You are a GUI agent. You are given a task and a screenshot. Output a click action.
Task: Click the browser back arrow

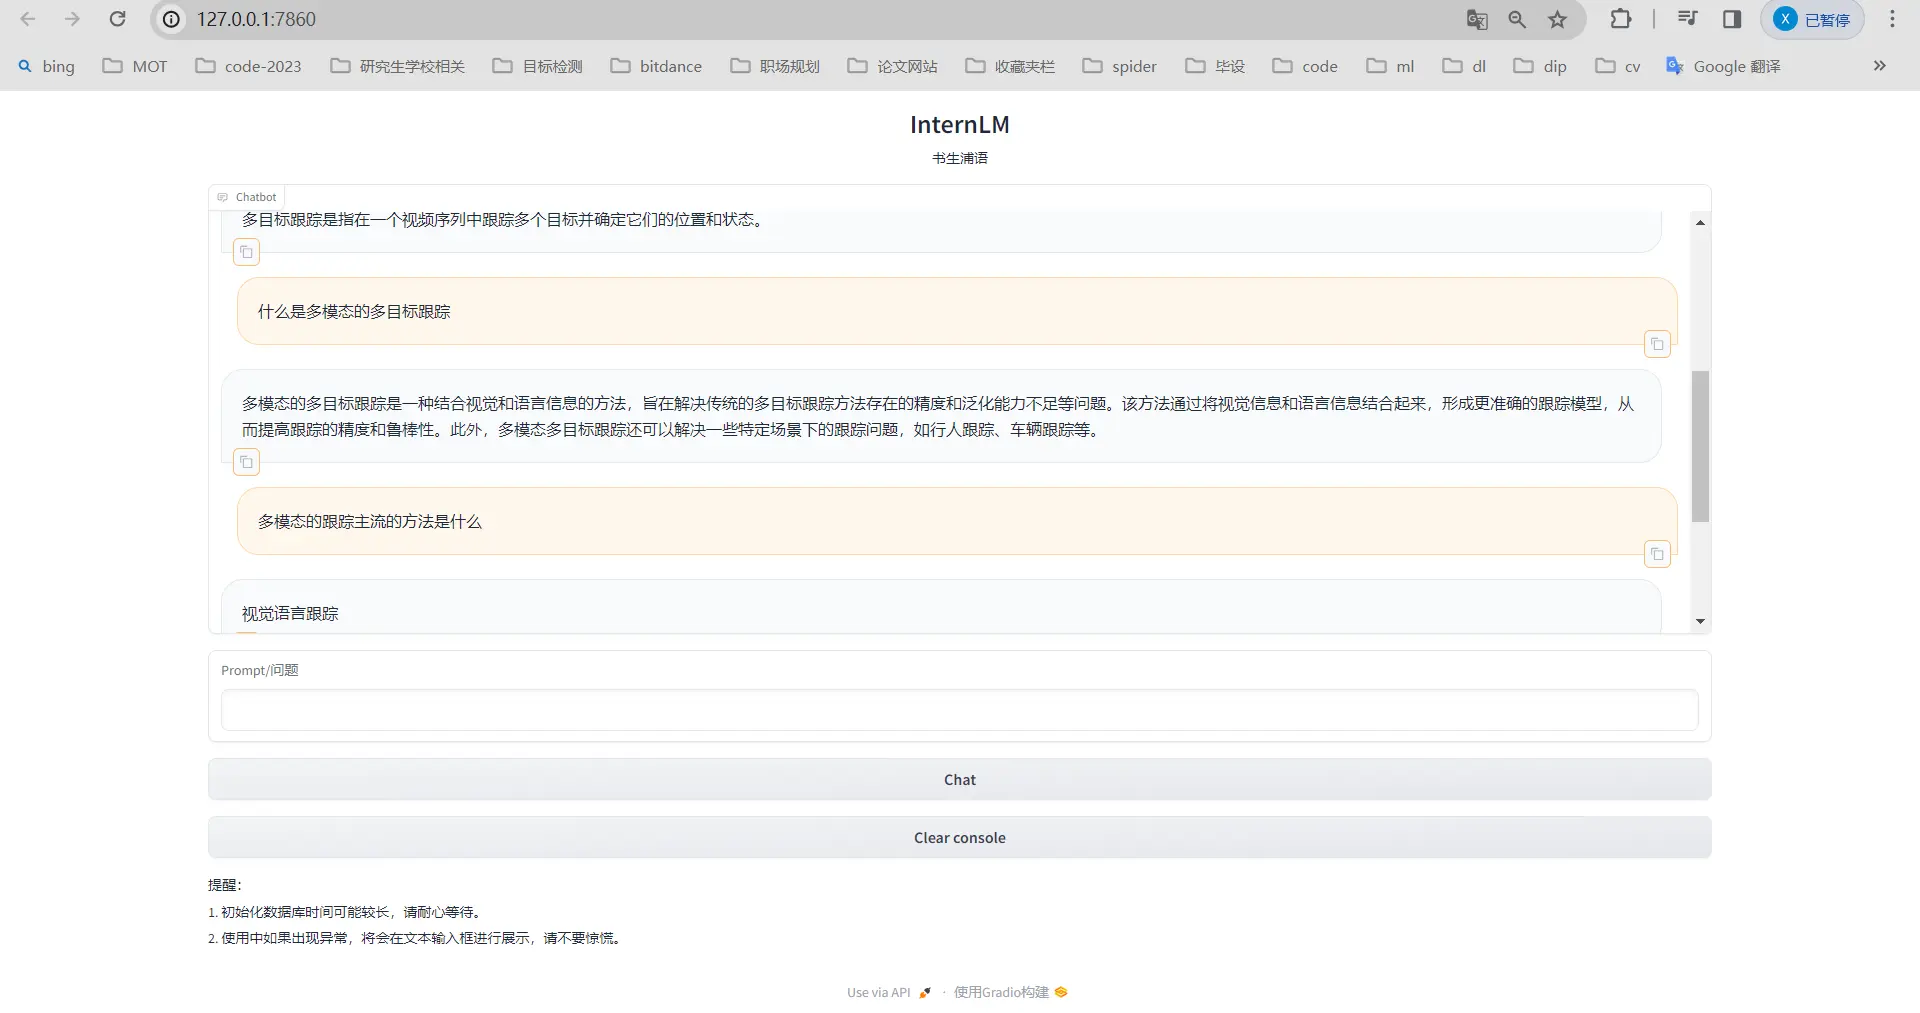tap(28, 19)
